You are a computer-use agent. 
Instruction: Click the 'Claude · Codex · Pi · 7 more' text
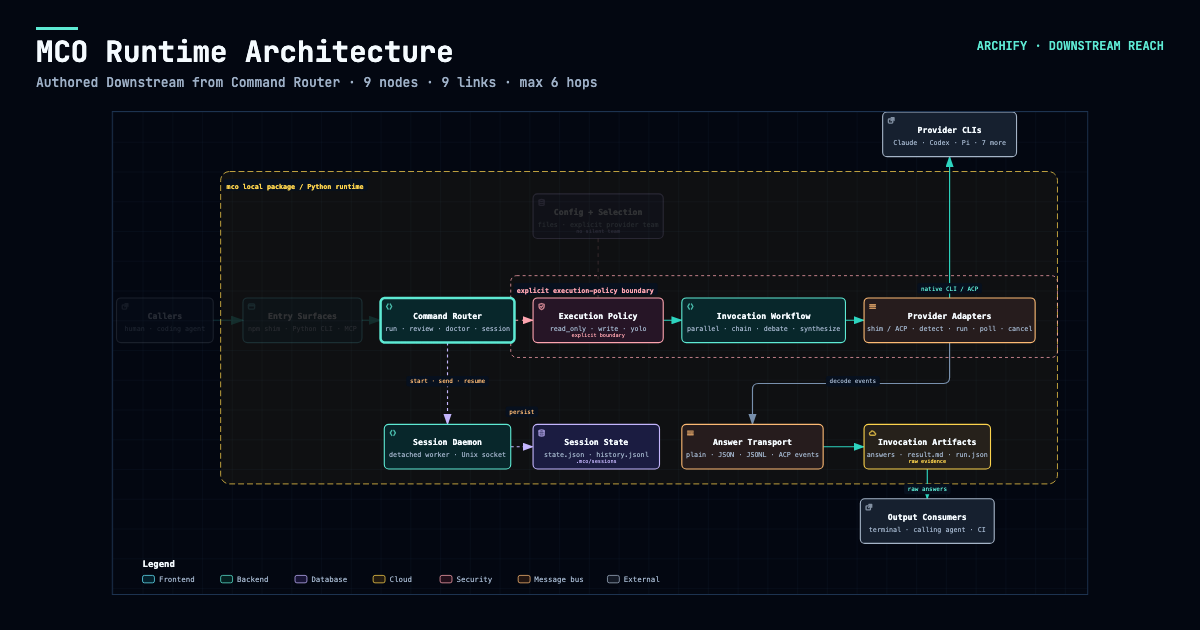tap(950, 143)
